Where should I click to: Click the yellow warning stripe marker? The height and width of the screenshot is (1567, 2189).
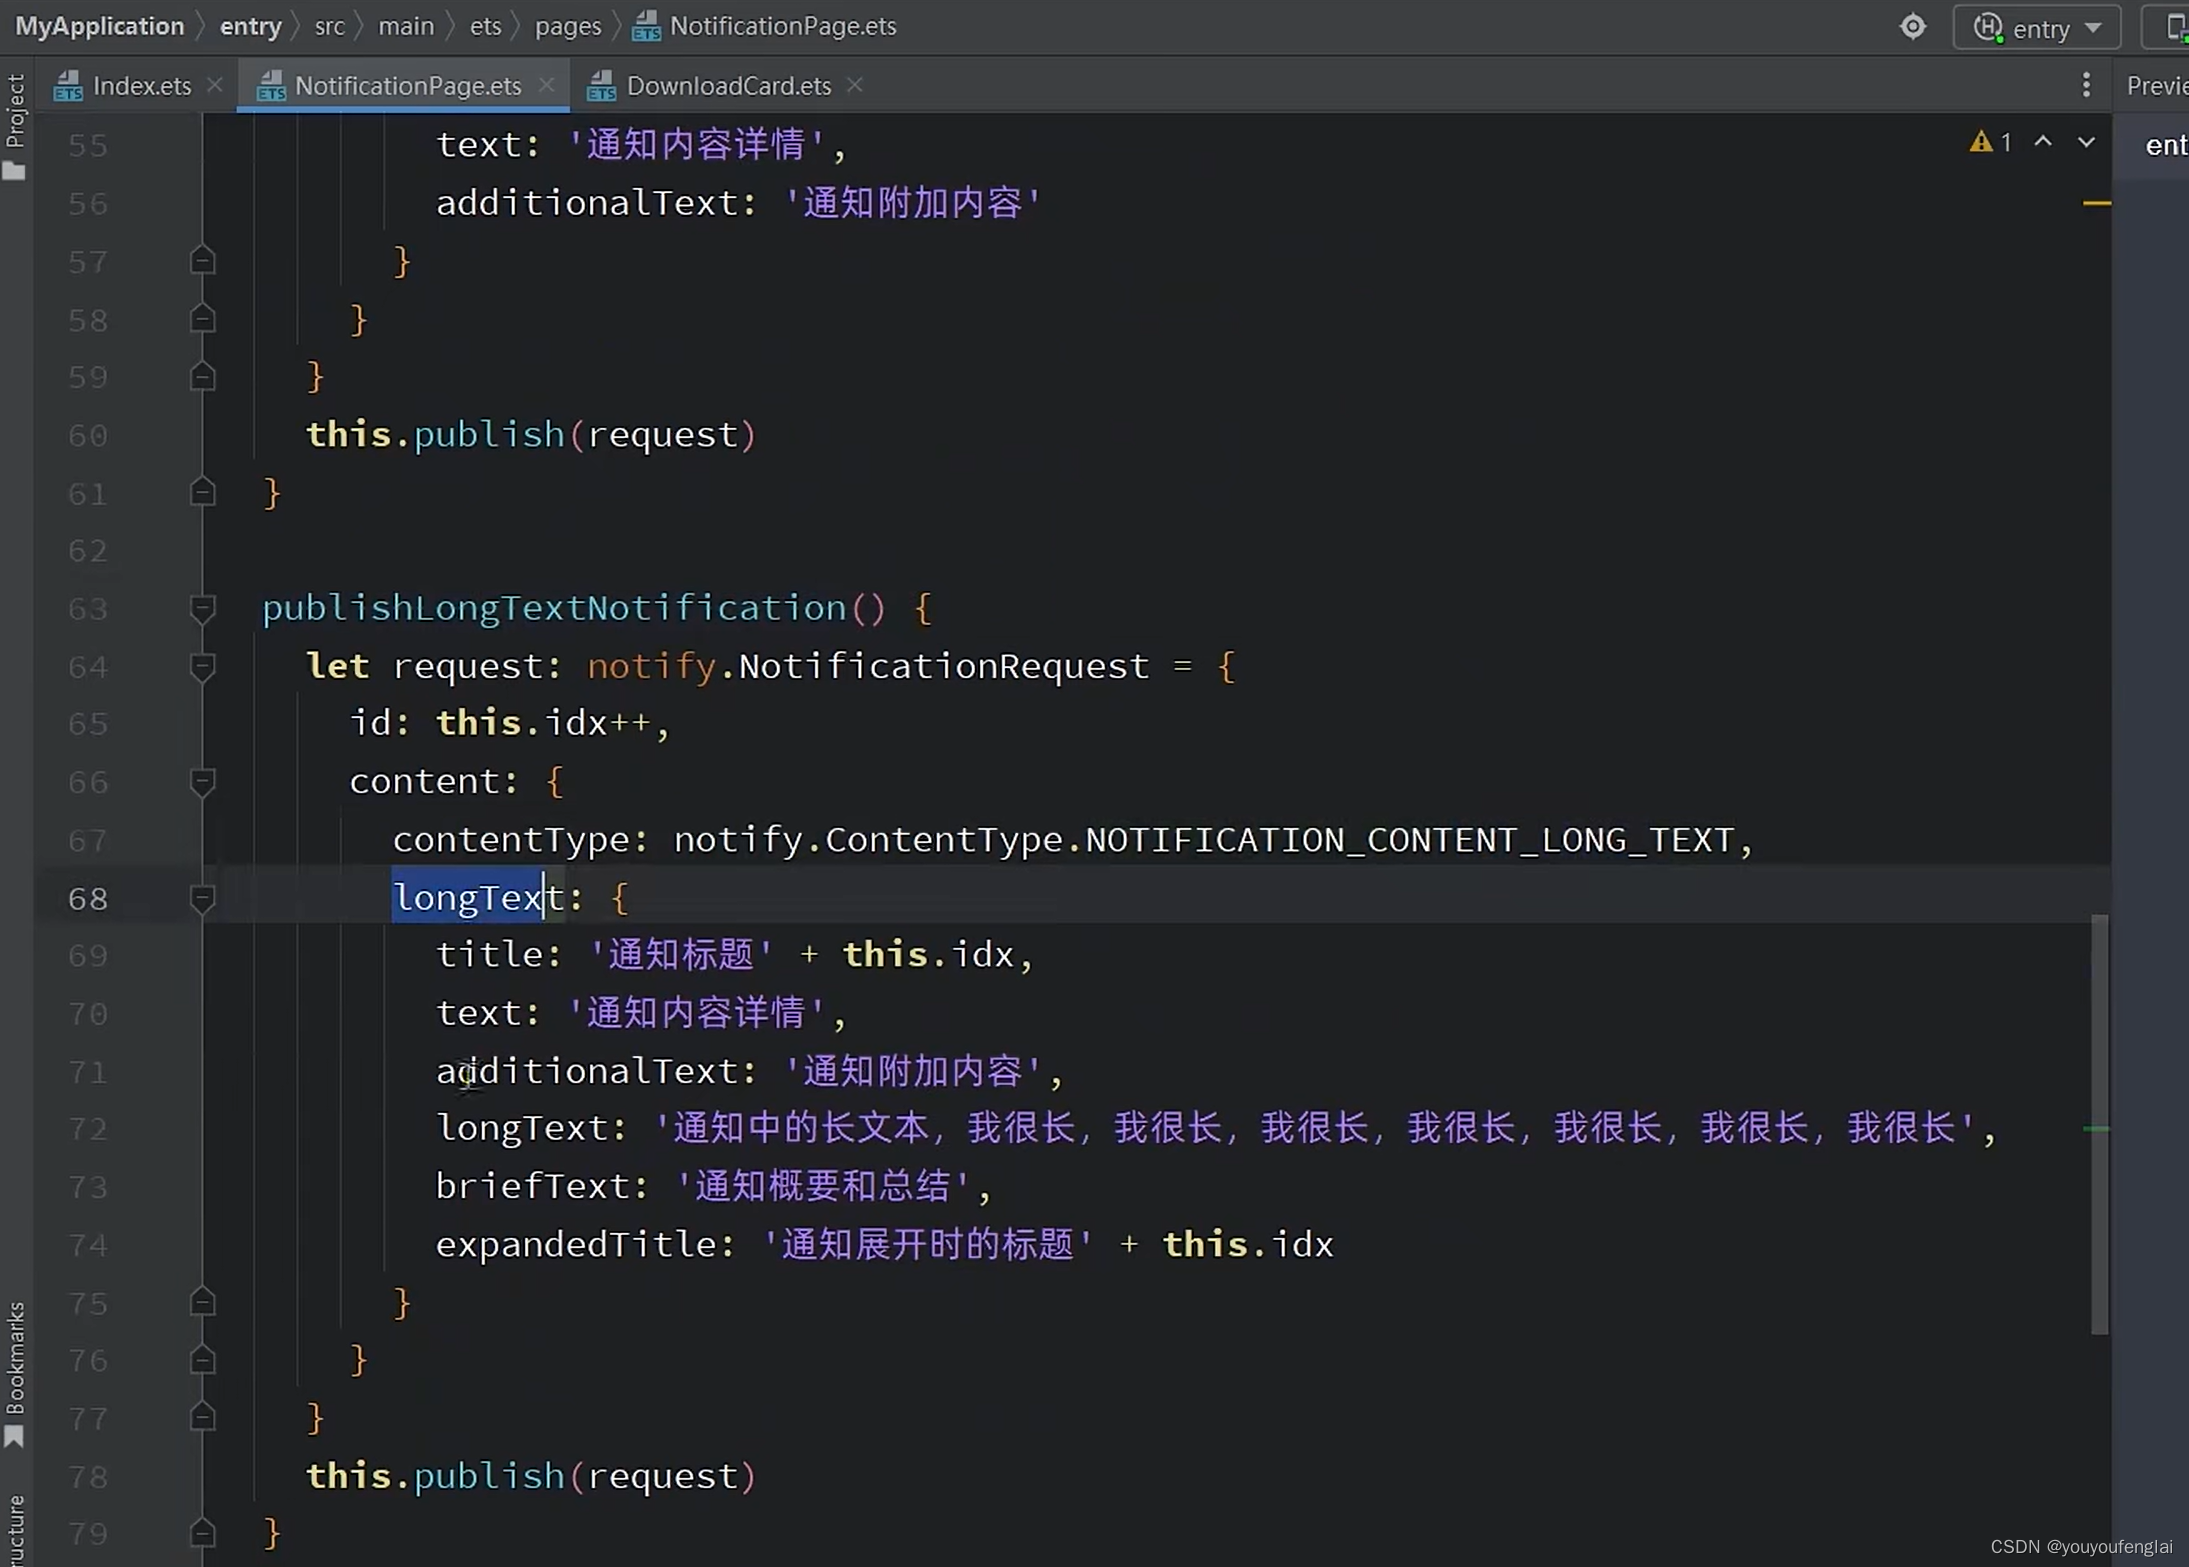click(x=2097, y=203)
